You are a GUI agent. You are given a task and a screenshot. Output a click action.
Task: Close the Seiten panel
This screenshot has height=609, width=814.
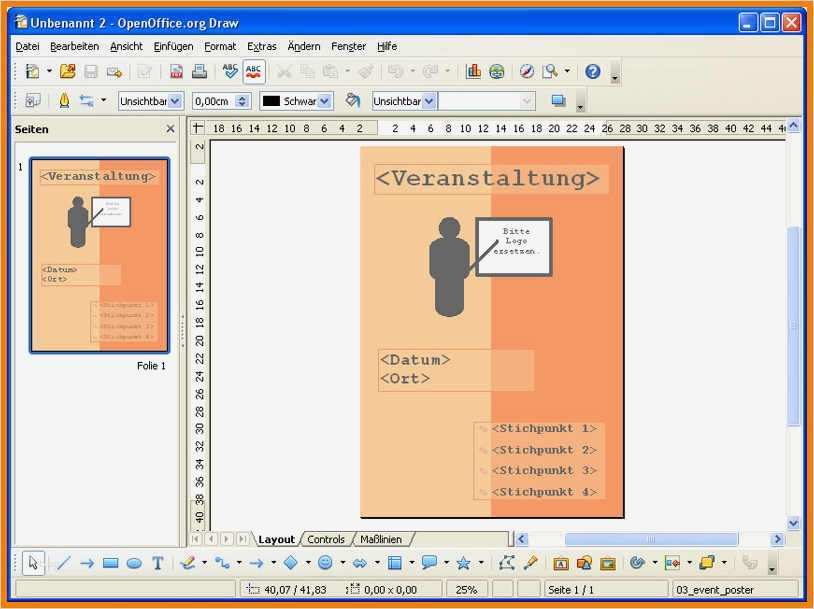170,129
